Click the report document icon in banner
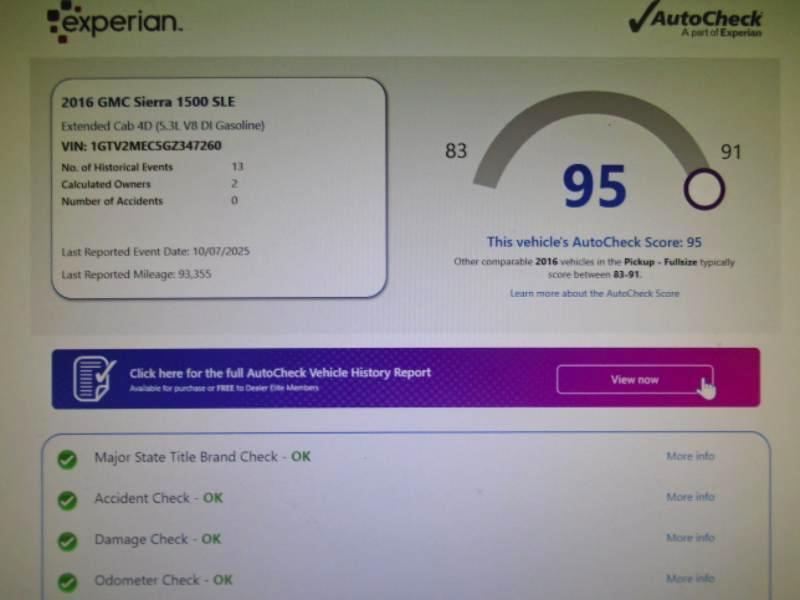 coord(94,378)
